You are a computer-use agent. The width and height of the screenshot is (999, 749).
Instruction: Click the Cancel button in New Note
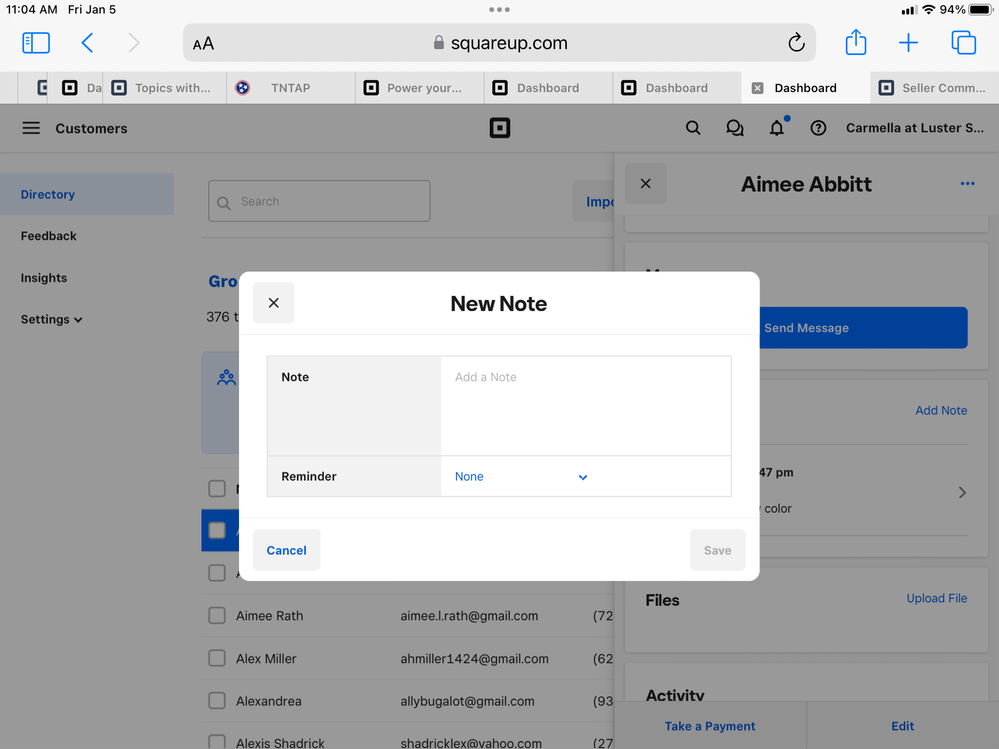pos(286,550)
